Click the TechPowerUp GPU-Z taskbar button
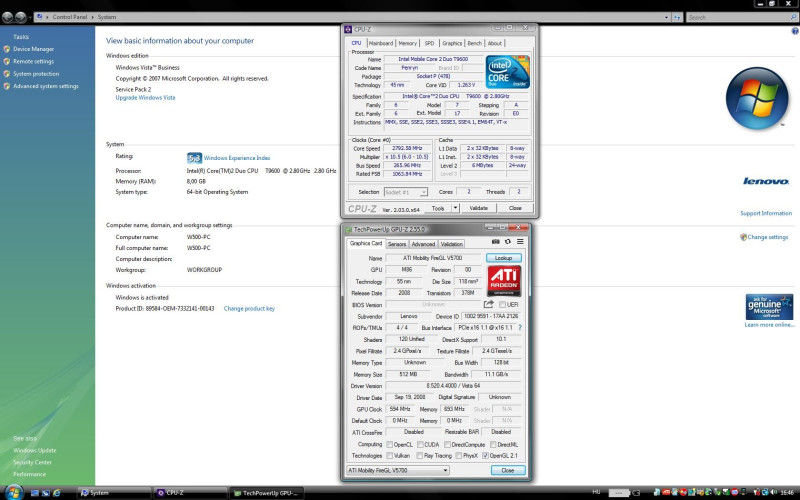Screen dimensions: 800x500 click(267, 493)
